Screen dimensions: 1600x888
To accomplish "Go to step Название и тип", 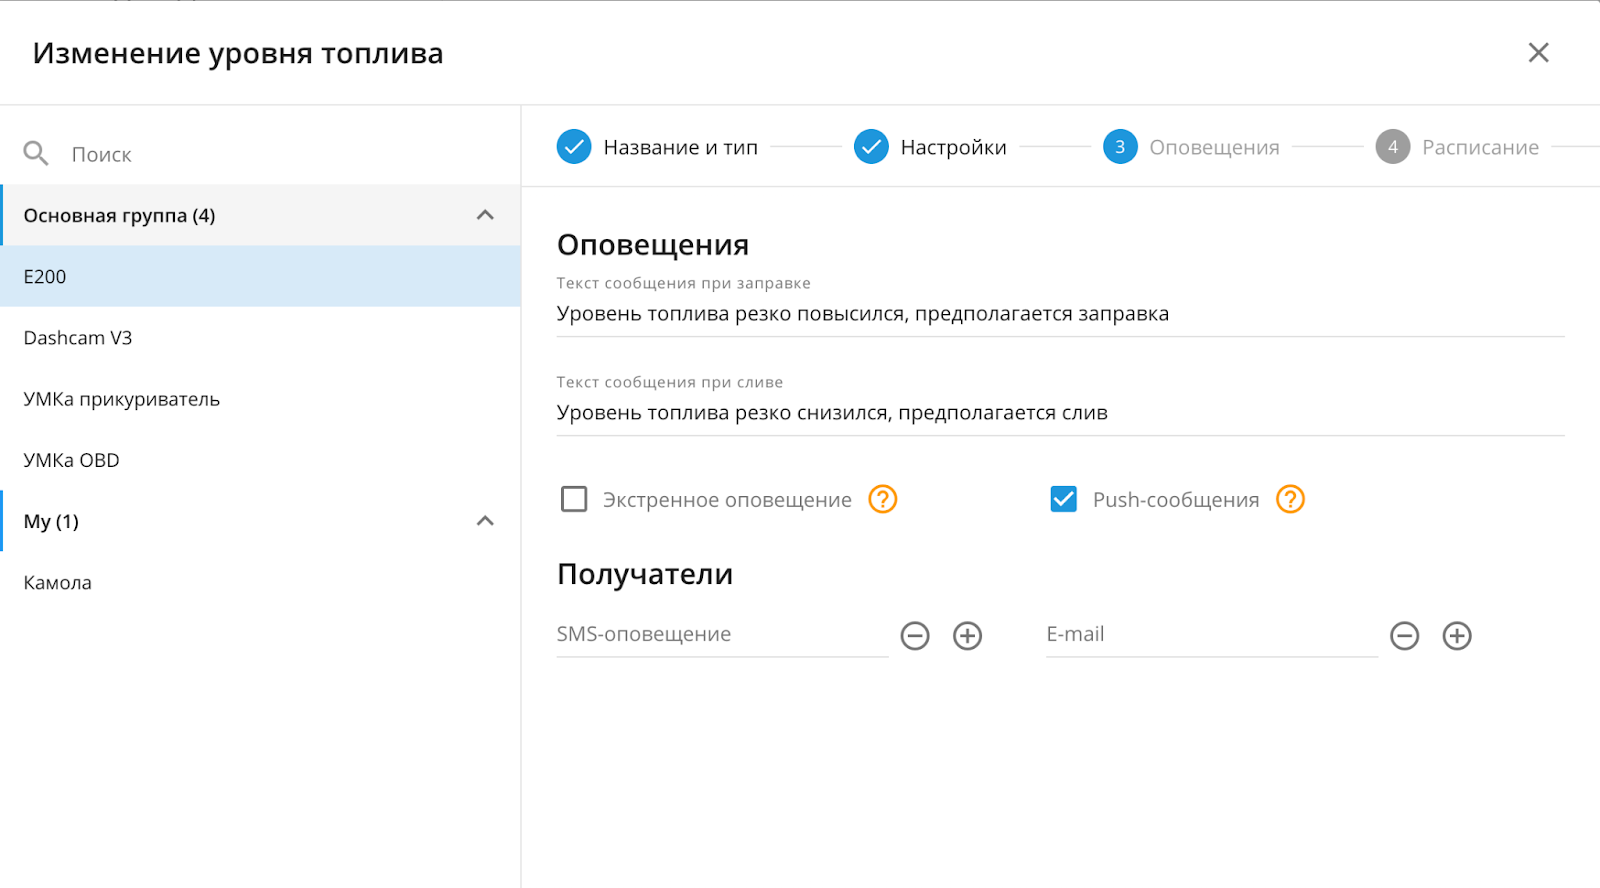I will click(658, 147).
